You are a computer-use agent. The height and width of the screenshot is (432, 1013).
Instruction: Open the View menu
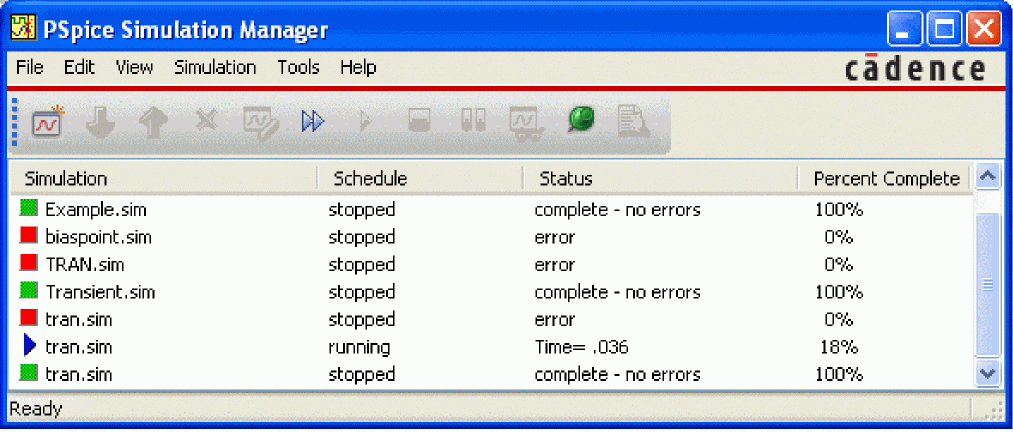(x=134, y=67)
